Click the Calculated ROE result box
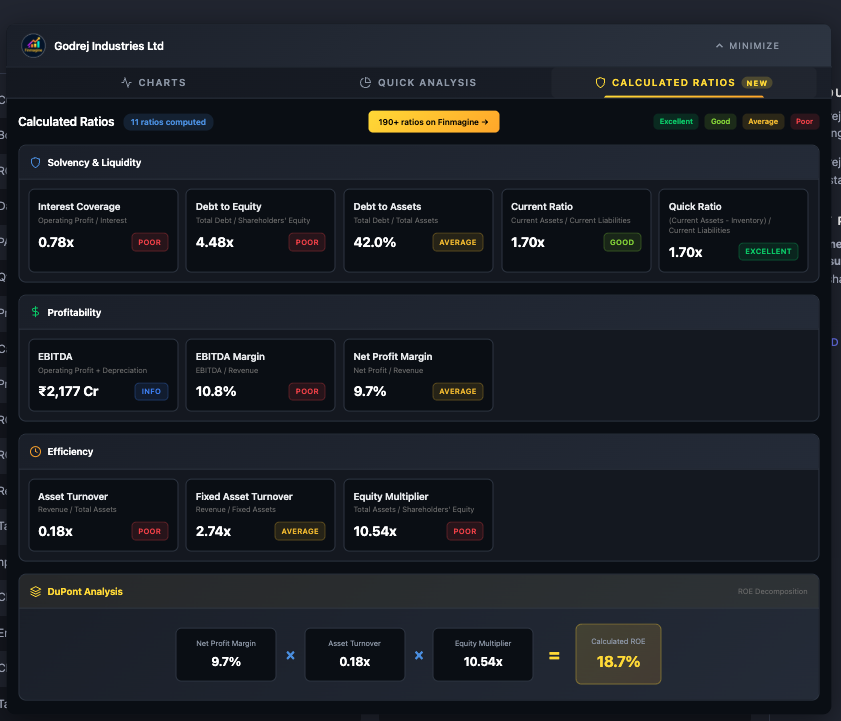The width and height of the screenshot is (841, 721). 618,654
